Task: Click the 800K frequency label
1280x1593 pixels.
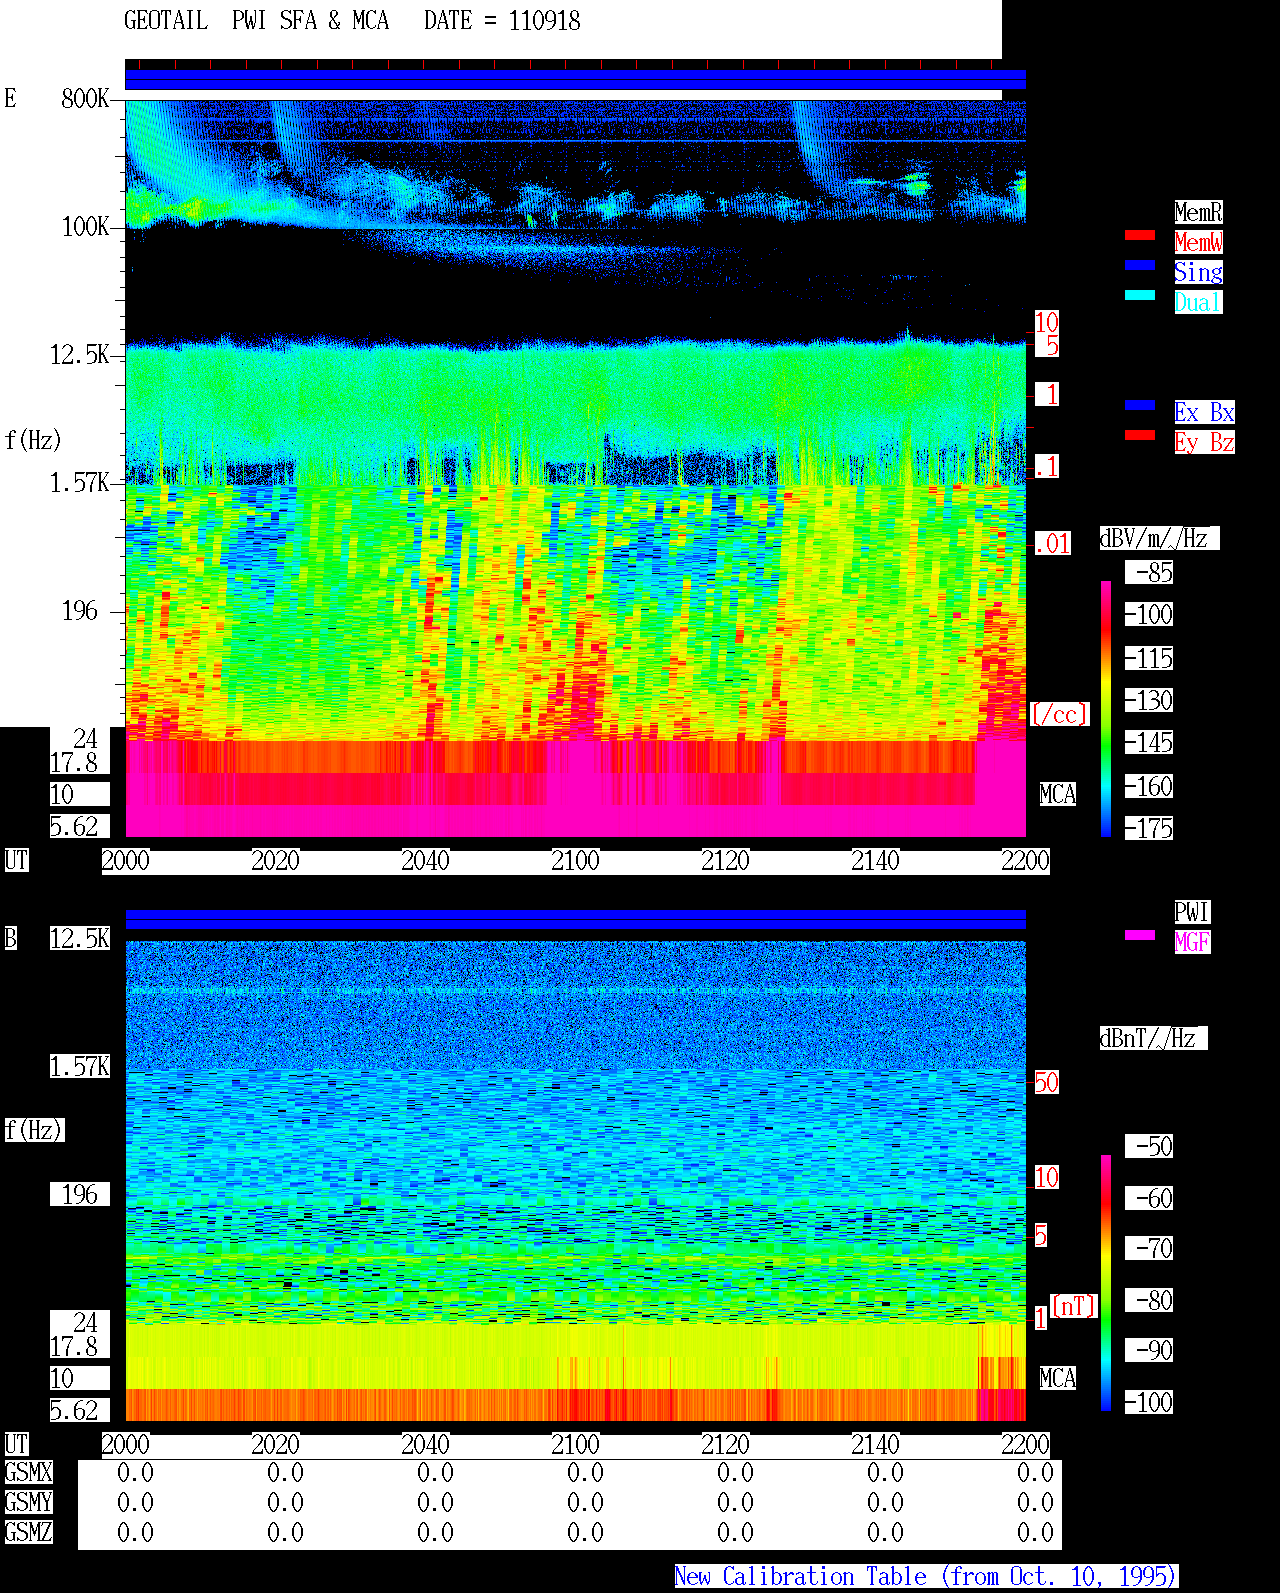Action: (x=85, y=98)
